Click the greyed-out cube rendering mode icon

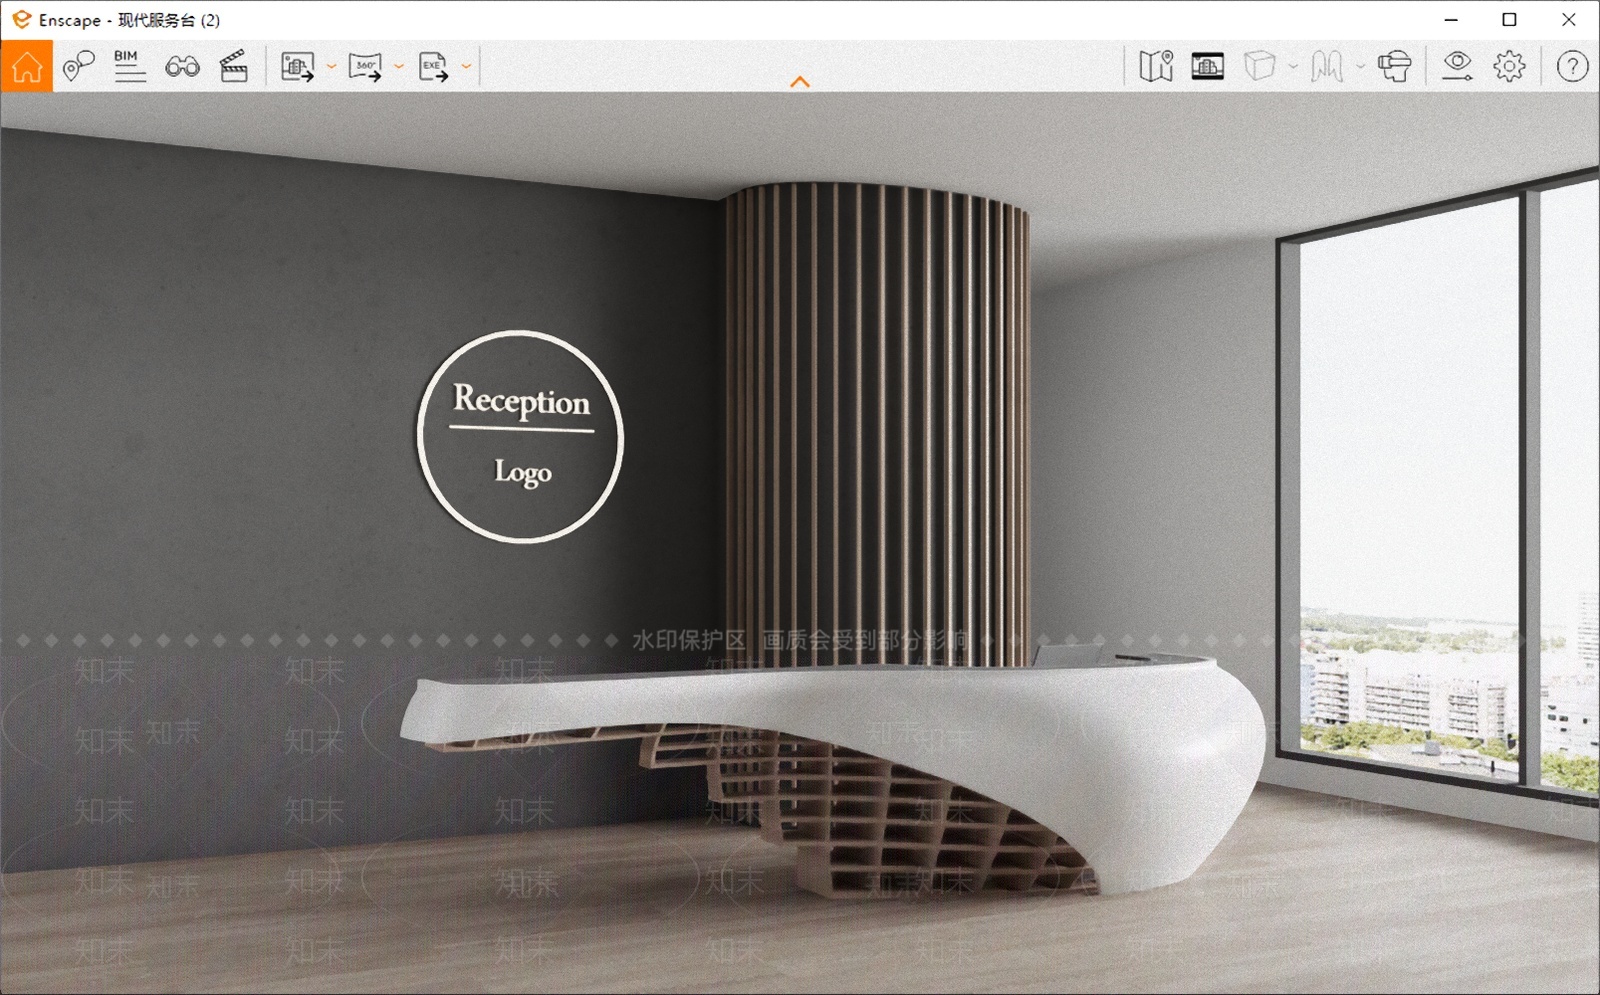click(x=1260, y=67)
